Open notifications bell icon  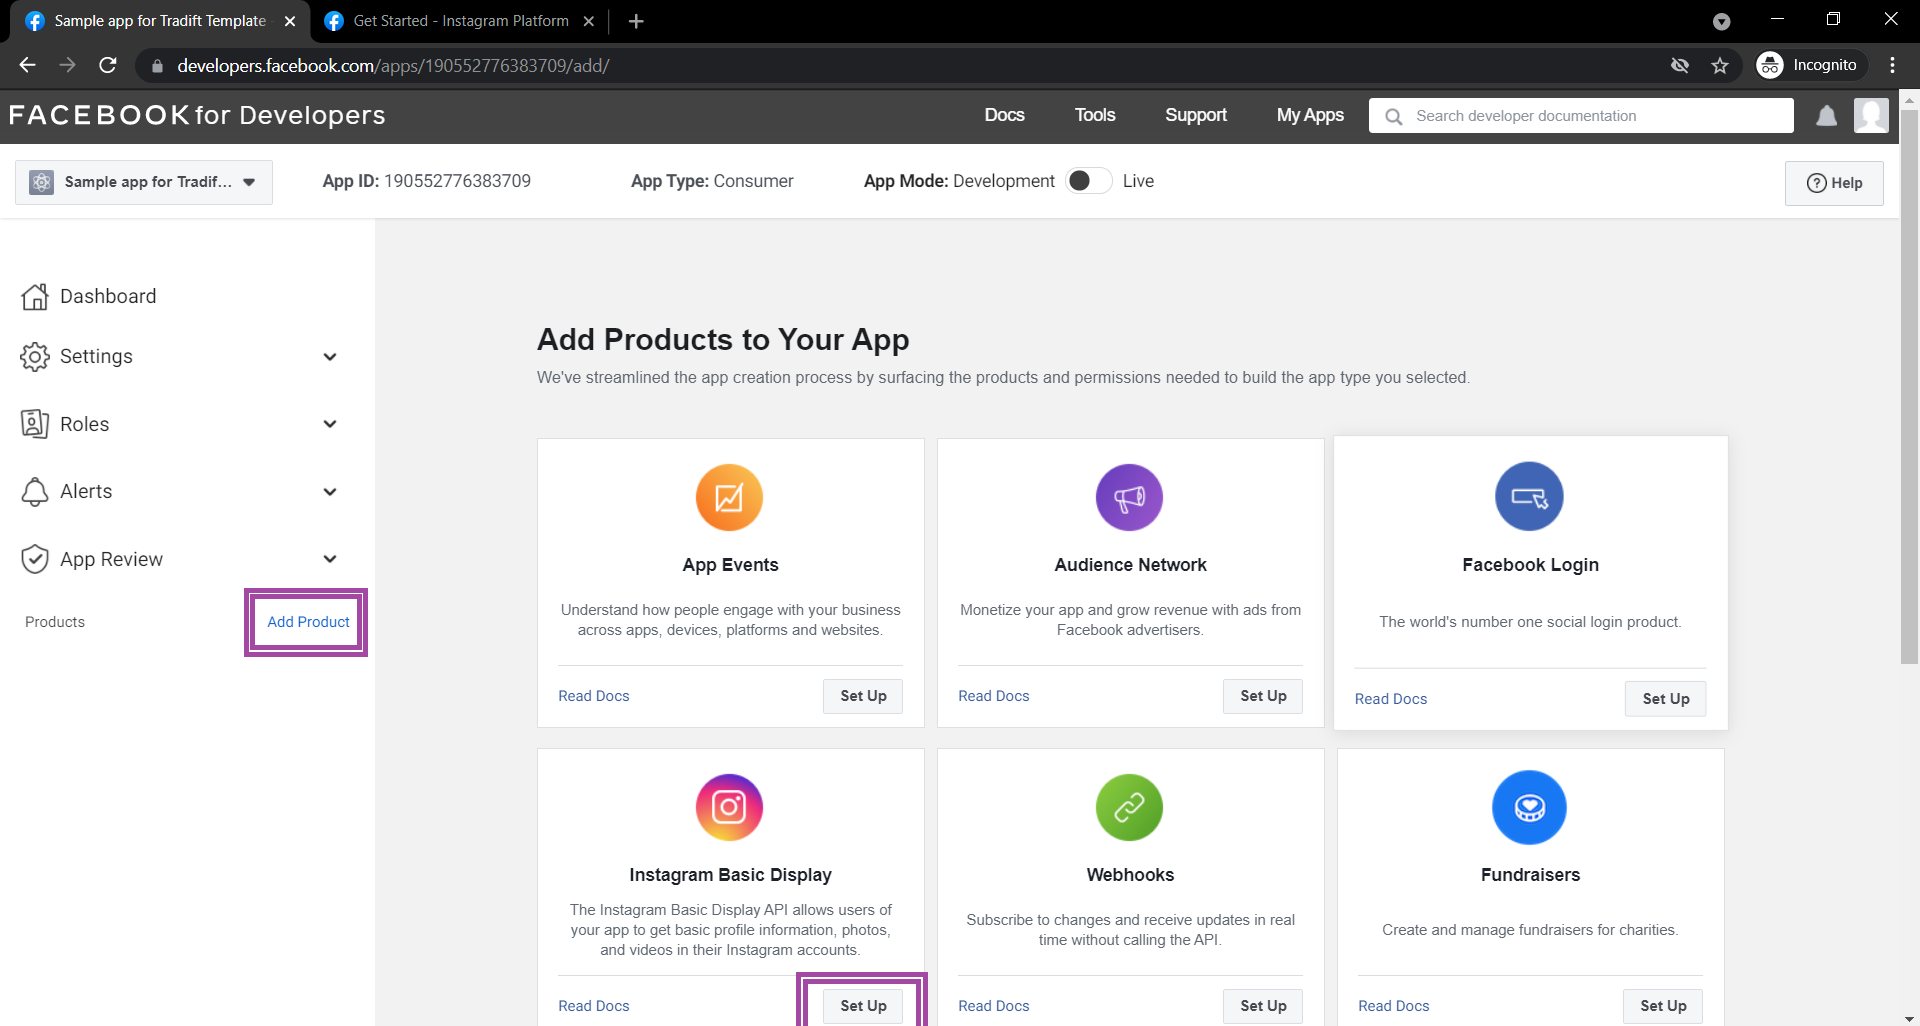click(1826, 116)
